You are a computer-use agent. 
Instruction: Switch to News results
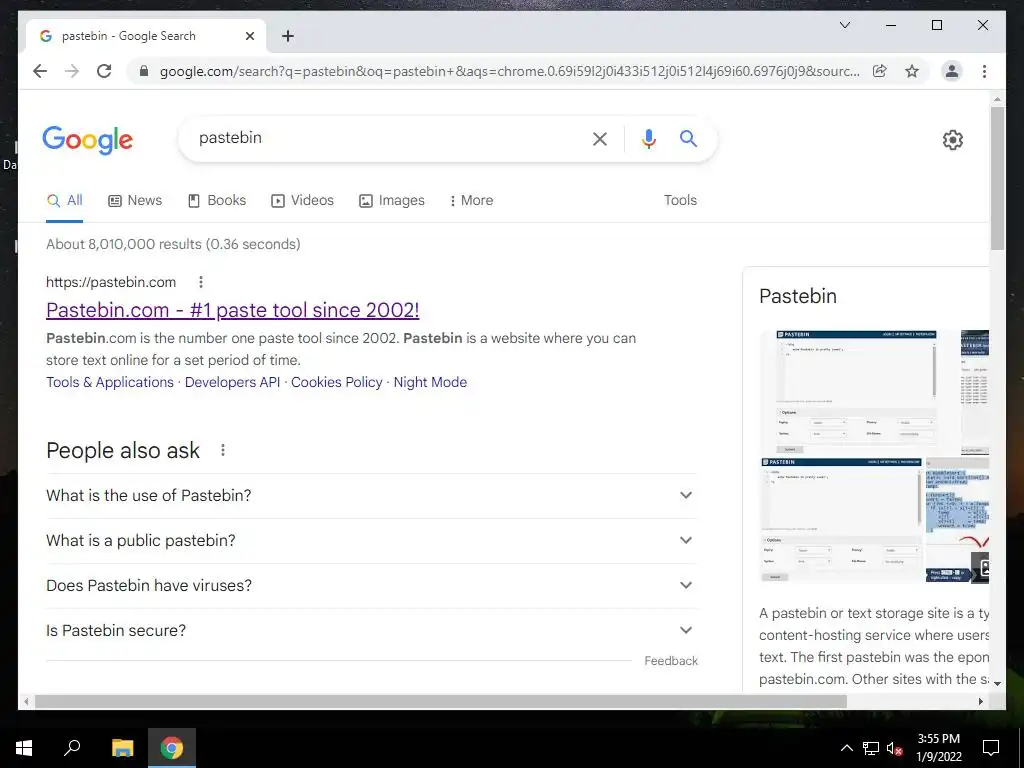click(135, 200)
